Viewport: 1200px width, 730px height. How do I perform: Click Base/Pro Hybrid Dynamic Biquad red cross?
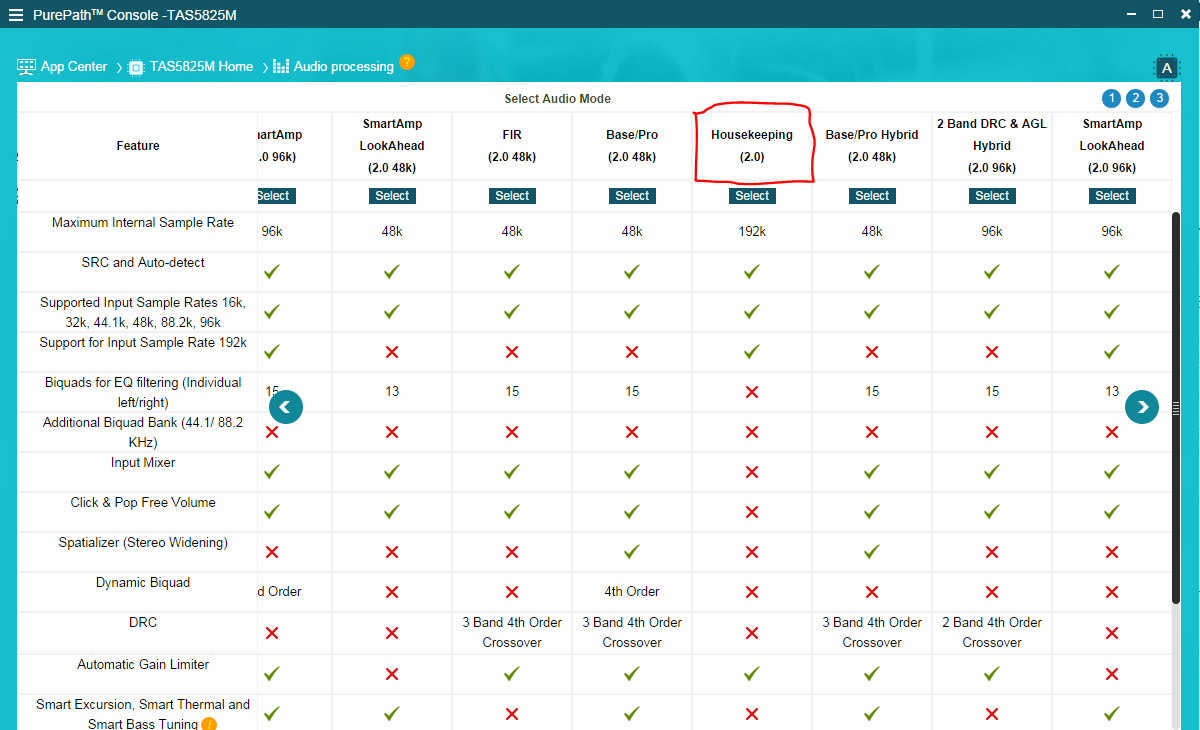(x=872, y=592)
